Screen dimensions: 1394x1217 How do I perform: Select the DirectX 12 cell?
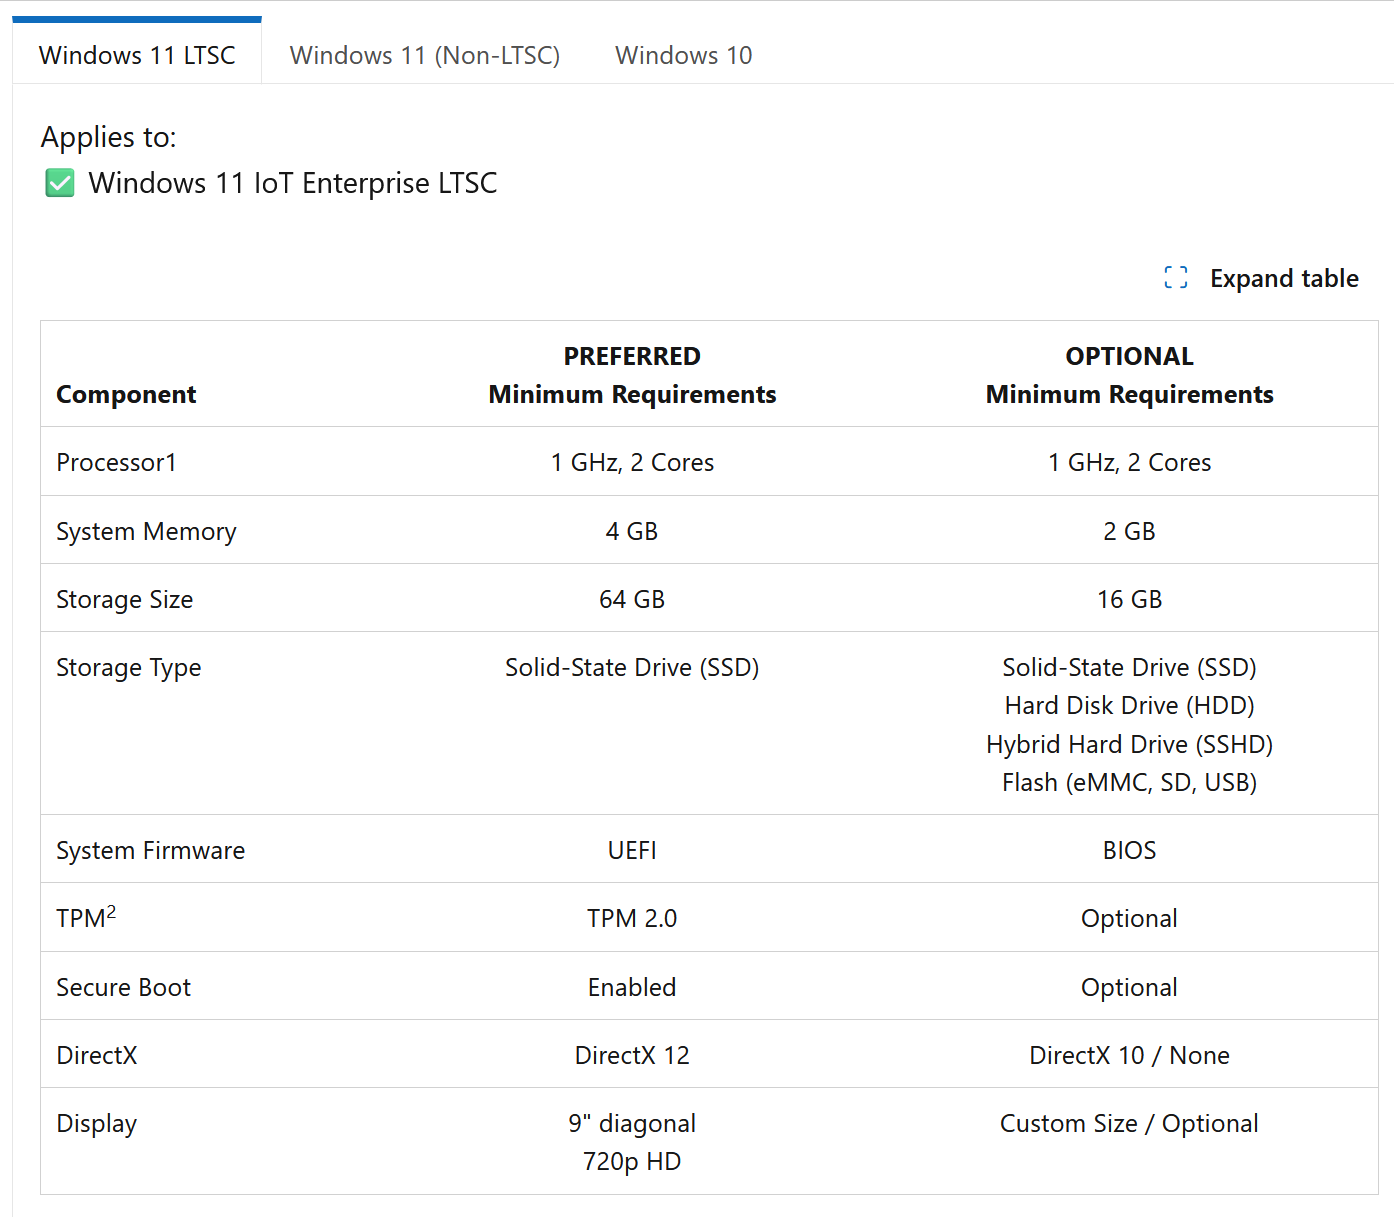(x=632, y=1055)
